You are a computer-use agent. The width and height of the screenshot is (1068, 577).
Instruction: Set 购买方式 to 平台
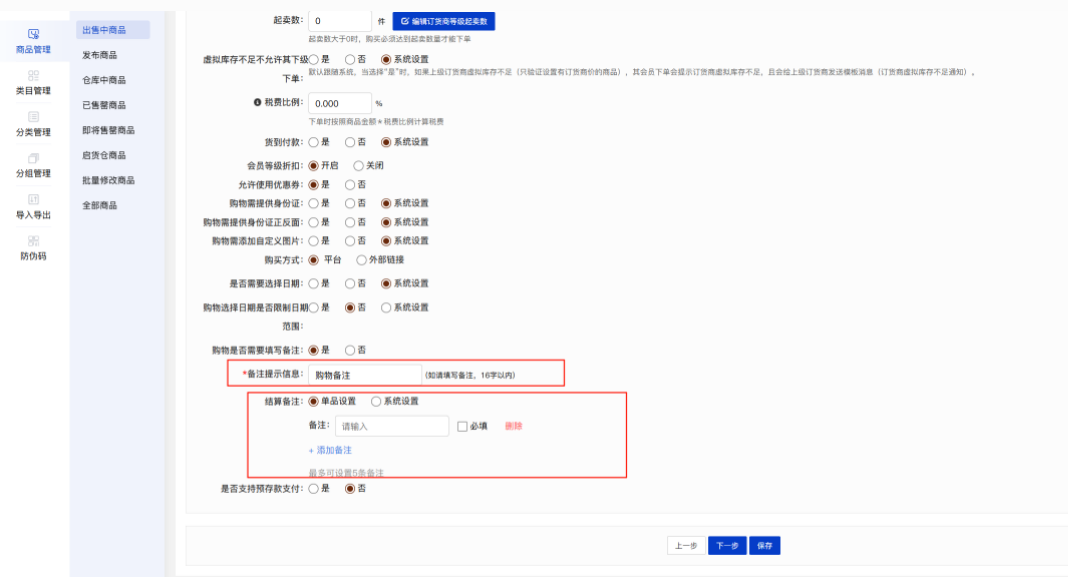click(x=313, y=260)
